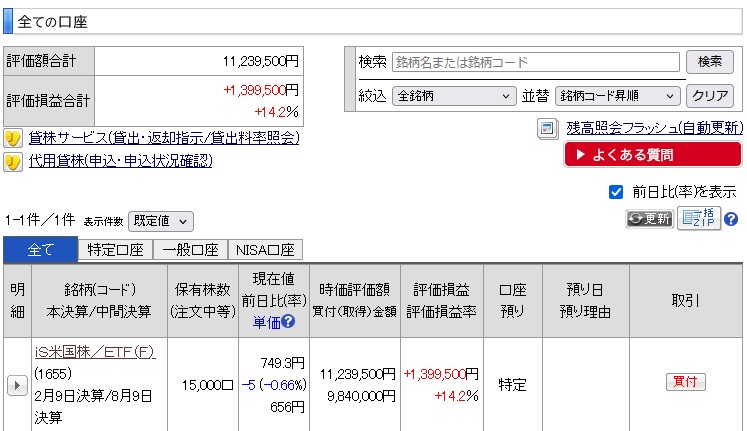Click the coin icon beside 貸株サービス link
The image size is (747, 431).
(13, 138)
